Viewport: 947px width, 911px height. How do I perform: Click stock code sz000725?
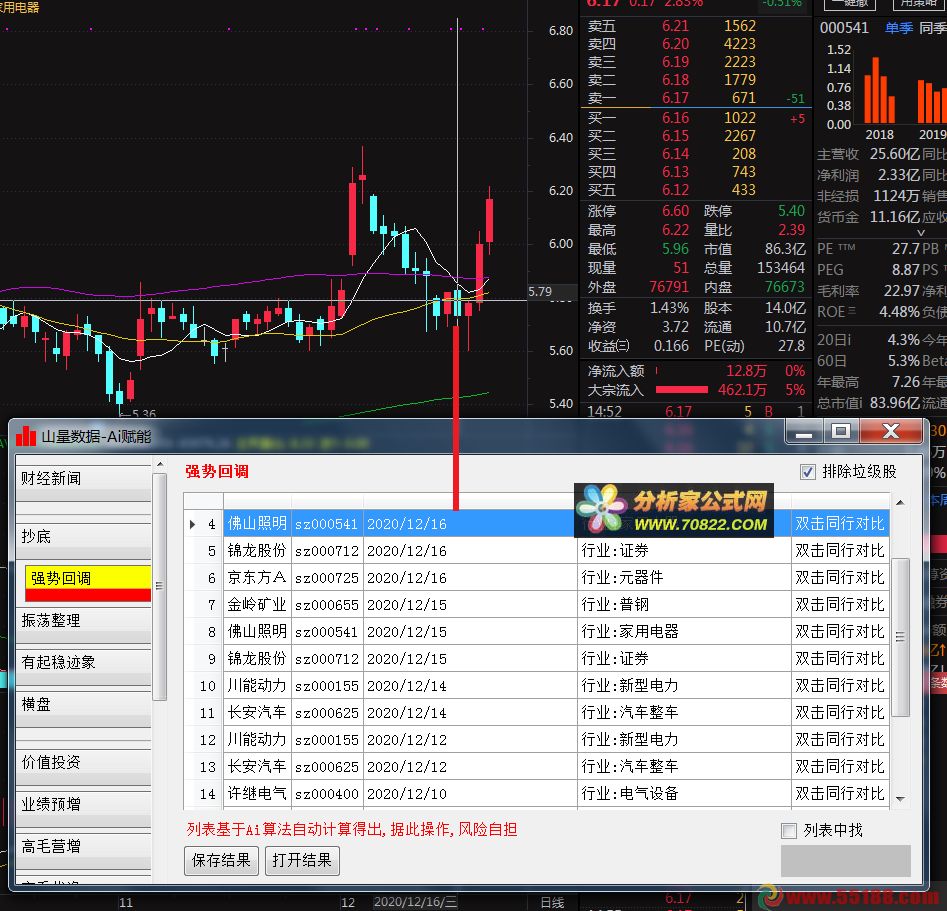(327, 578)
